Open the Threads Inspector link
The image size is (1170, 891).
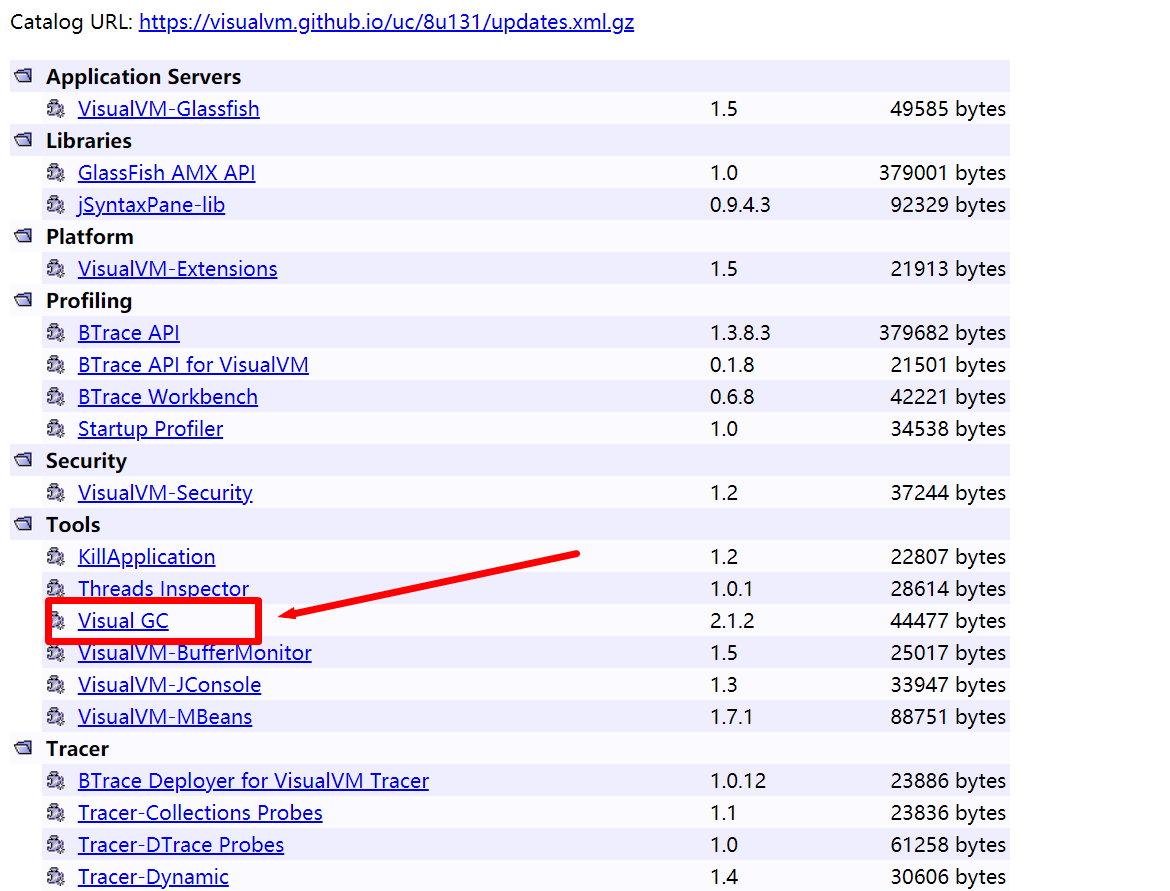(x=163, y=589)
